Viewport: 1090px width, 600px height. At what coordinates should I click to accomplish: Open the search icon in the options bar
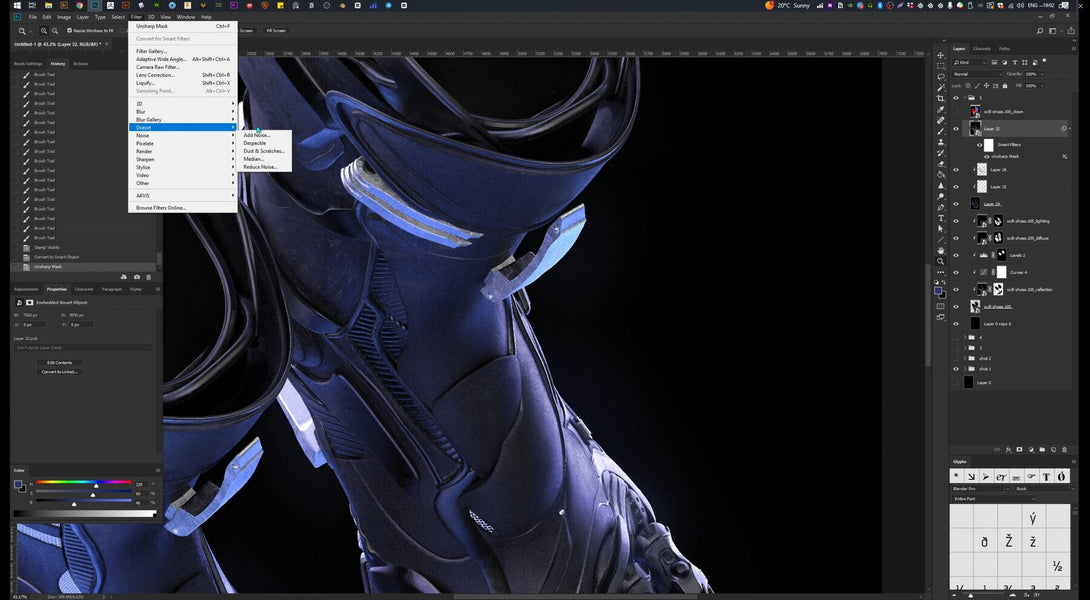point(1040,31)
